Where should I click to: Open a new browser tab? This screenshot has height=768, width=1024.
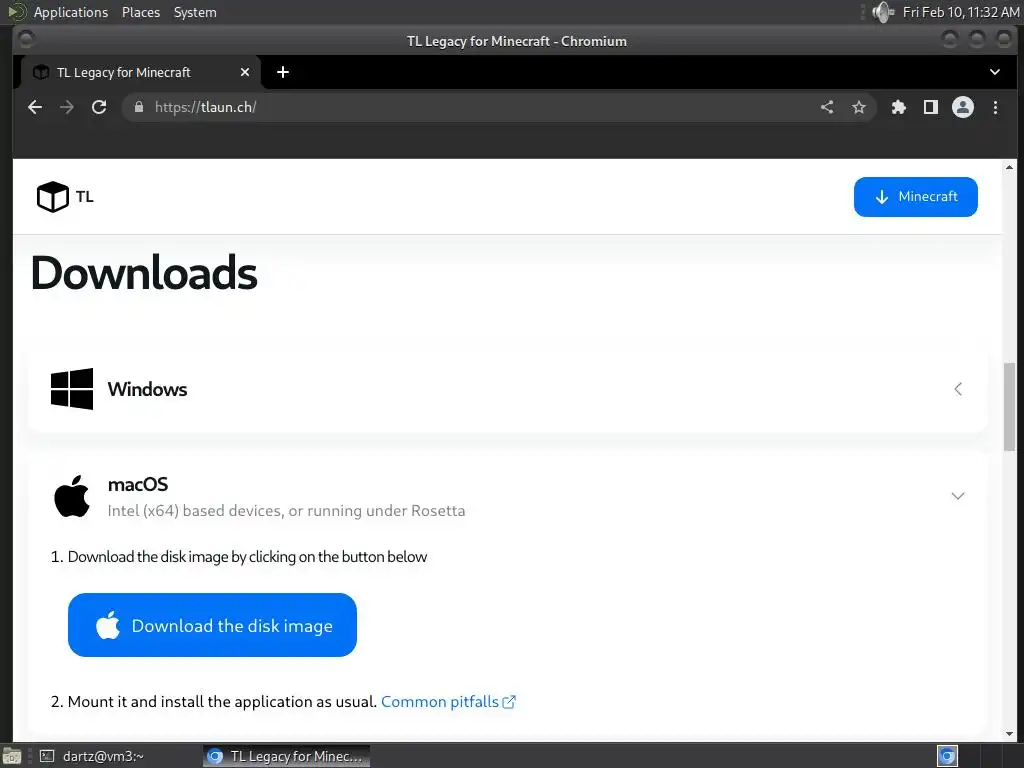click(x=283, y=72)
